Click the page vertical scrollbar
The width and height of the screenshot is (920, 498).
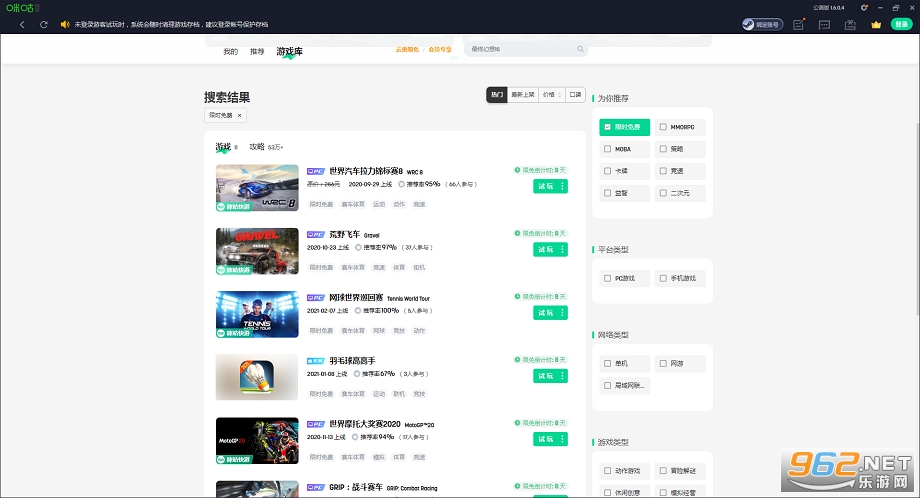(917, 220)
